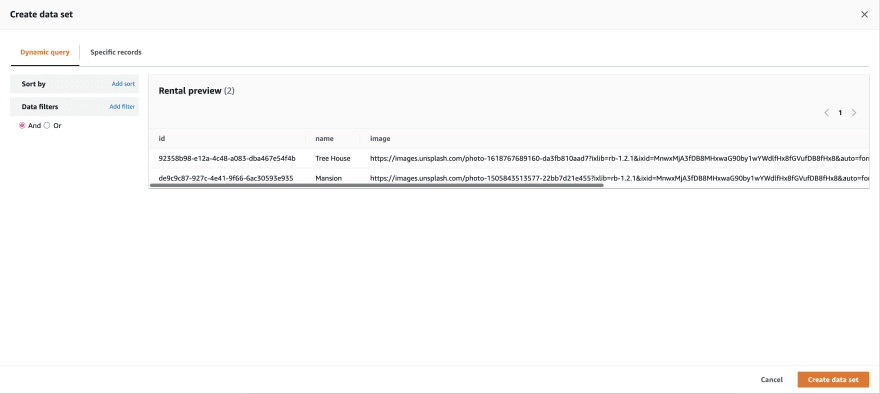The height and width of the screenshot is (394, 880).
Task: Go to next page arrow
Action: [854, 113]
